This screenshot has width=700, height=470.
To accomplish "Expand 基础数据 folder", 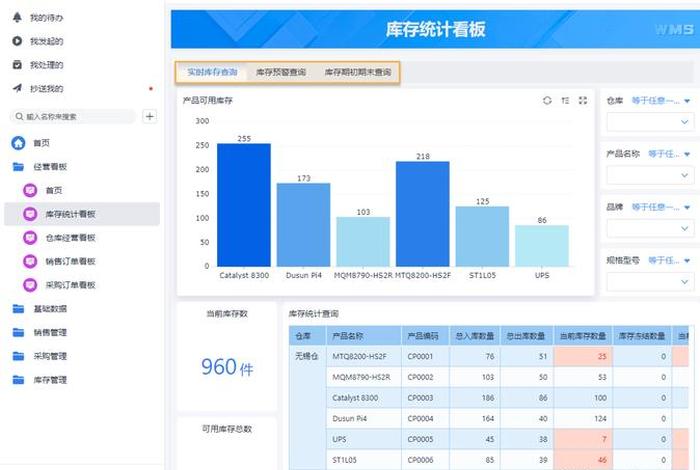I will pyautogui.click(x=82, y=308).
